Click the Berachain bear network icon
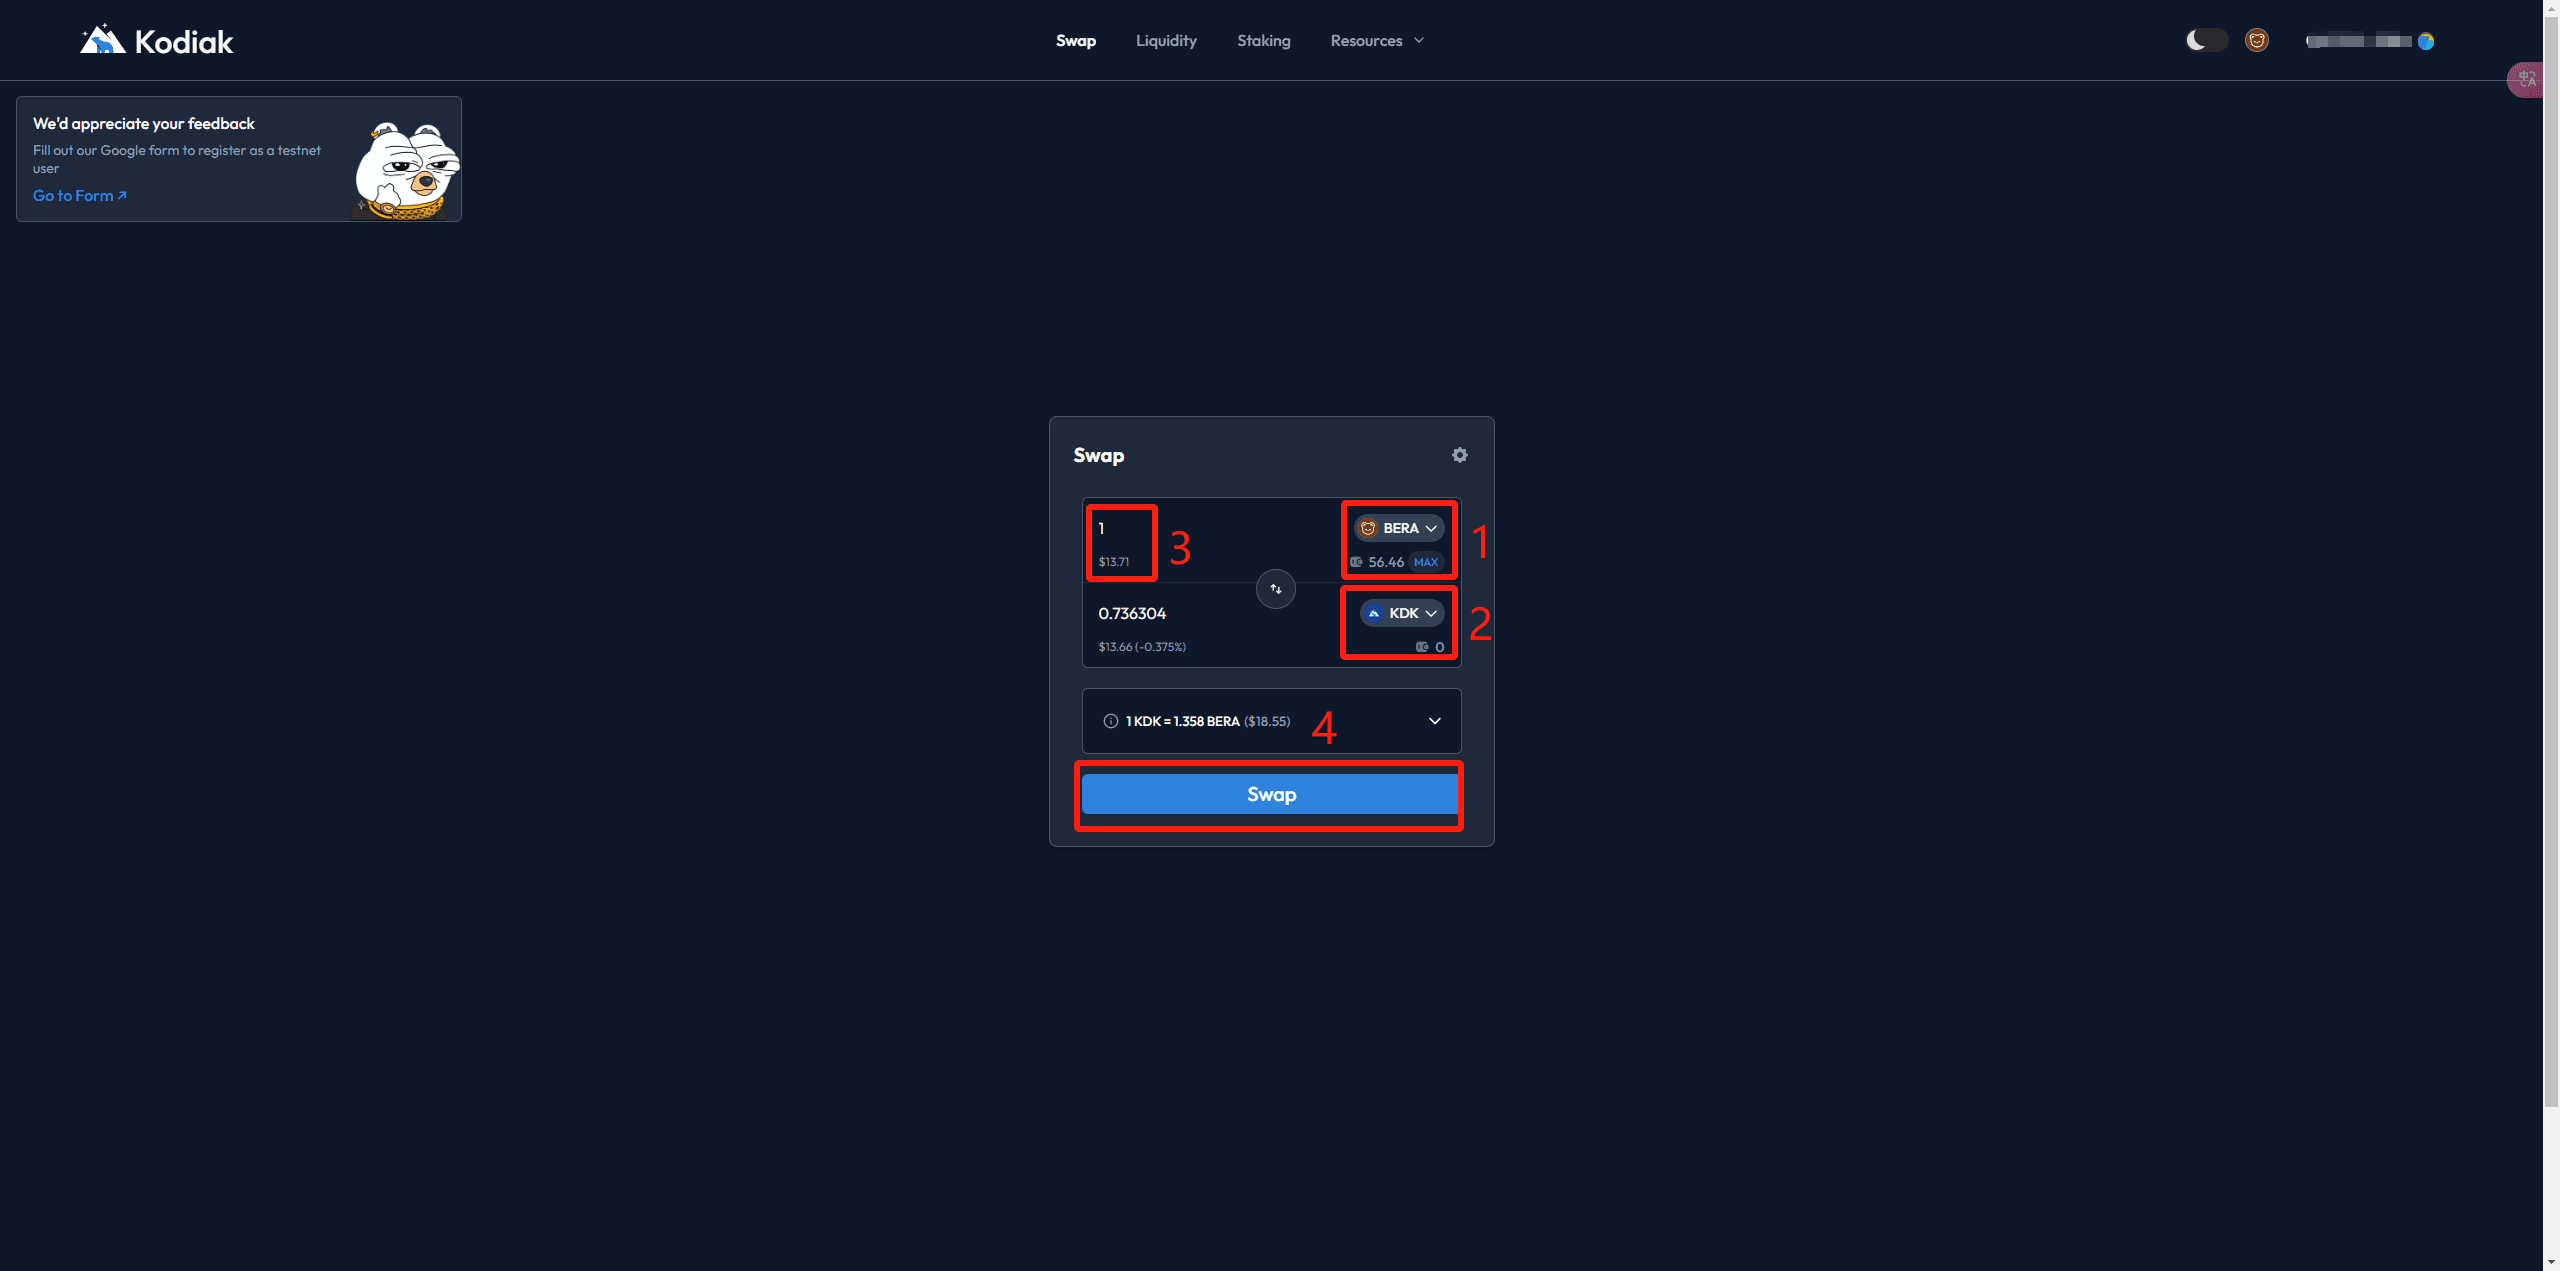Viewport: 2560px width, 1271px height. [2256, 40]
